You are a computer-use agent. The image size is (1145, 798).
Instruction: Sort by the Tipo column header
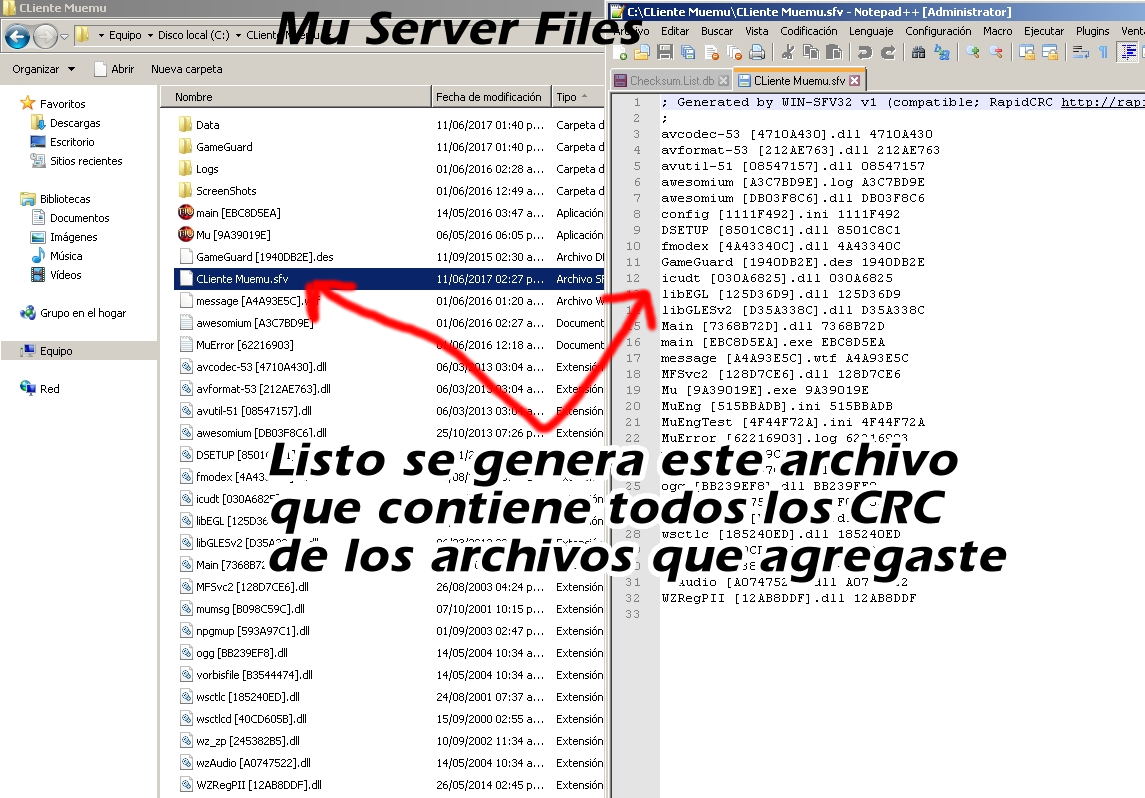577,97
